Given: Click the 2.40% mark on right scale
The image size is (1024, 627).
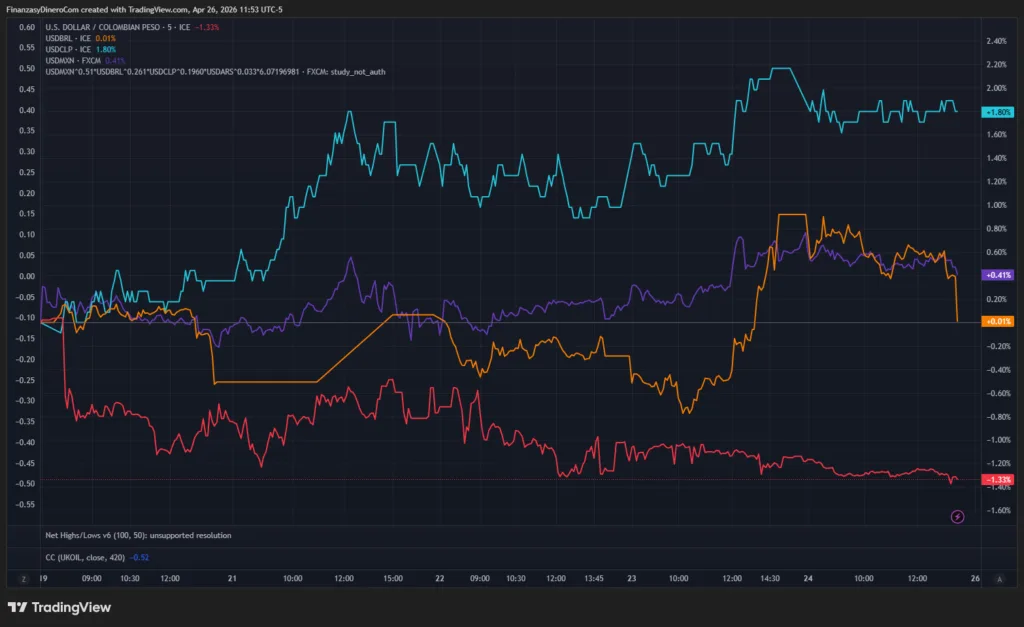Looking at the screenshot, I should [996, 41].
